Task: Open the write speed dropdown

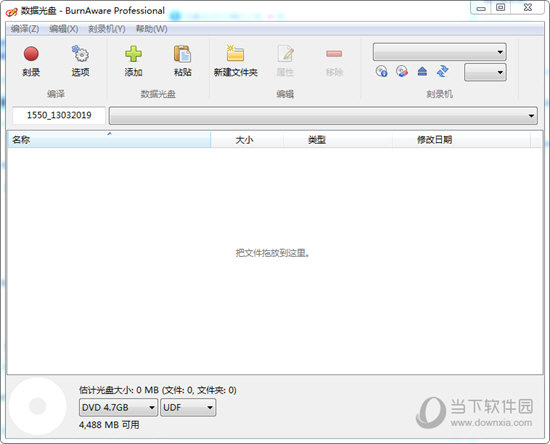Action: pyautogui.click(x=485, y=72)
